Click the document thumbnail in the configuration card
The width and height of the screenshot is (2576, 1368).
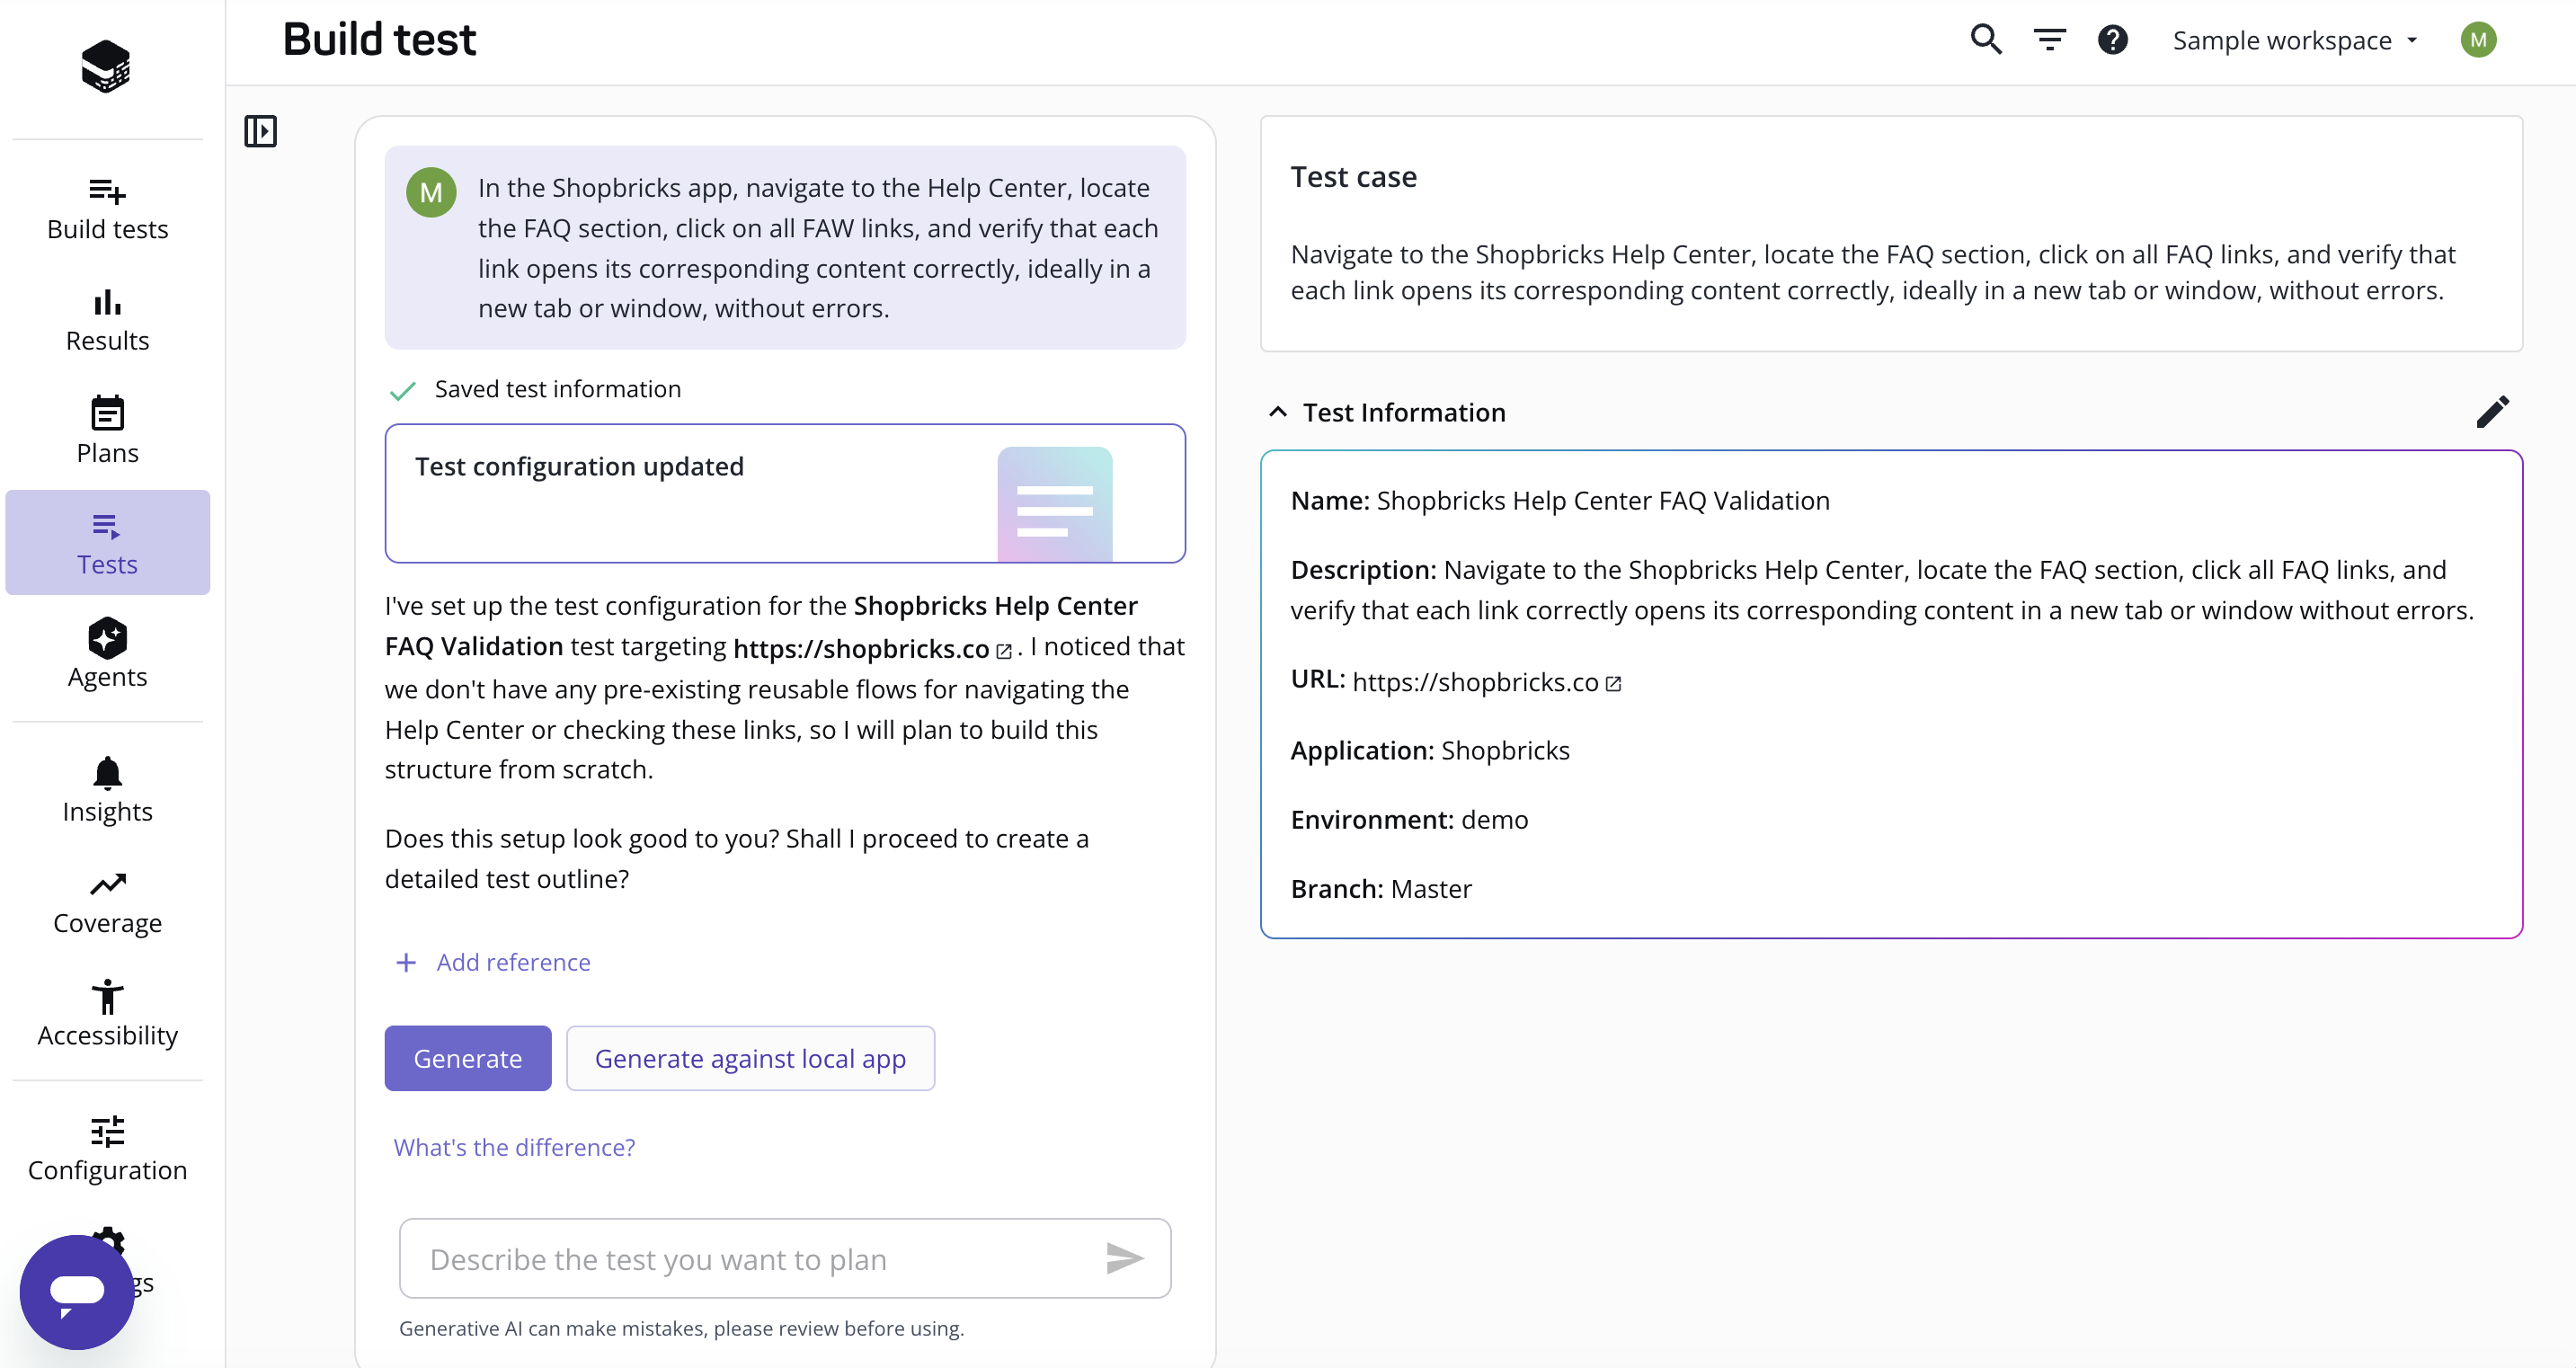pyautogui.click(x=1055, y=504)
